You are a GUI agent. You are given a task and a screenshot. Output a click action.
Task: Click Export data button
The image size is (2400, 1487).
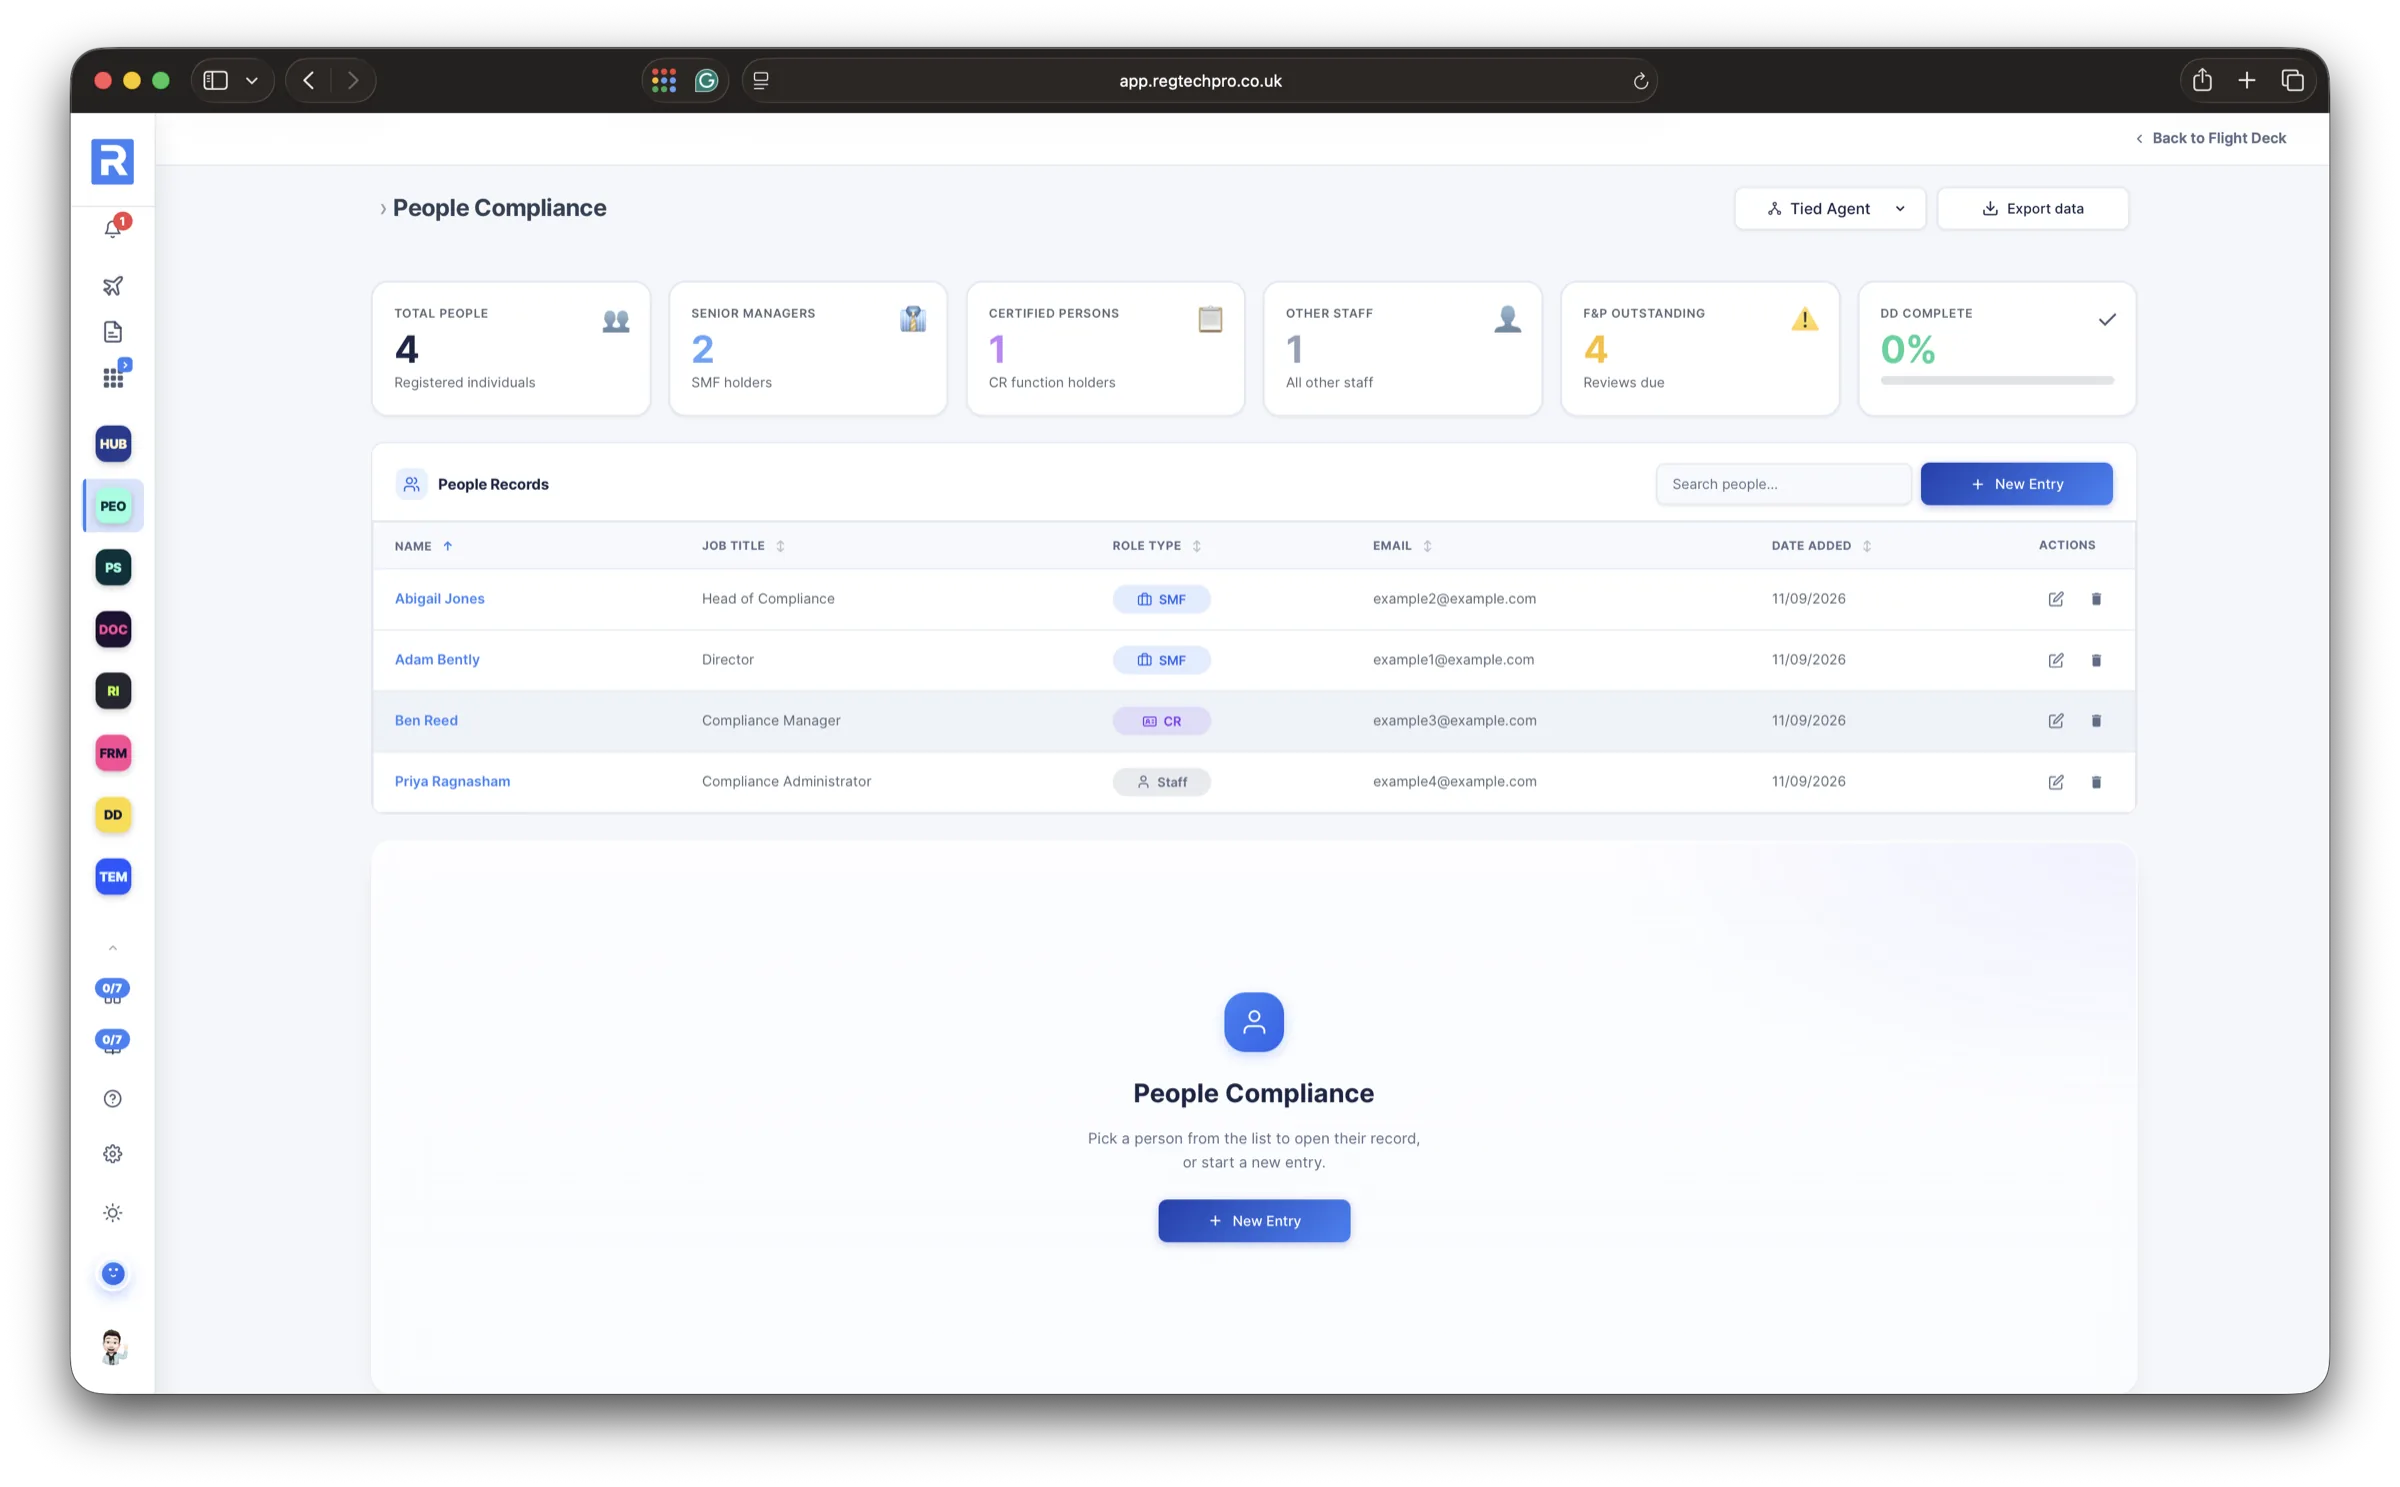(2032, 209)
